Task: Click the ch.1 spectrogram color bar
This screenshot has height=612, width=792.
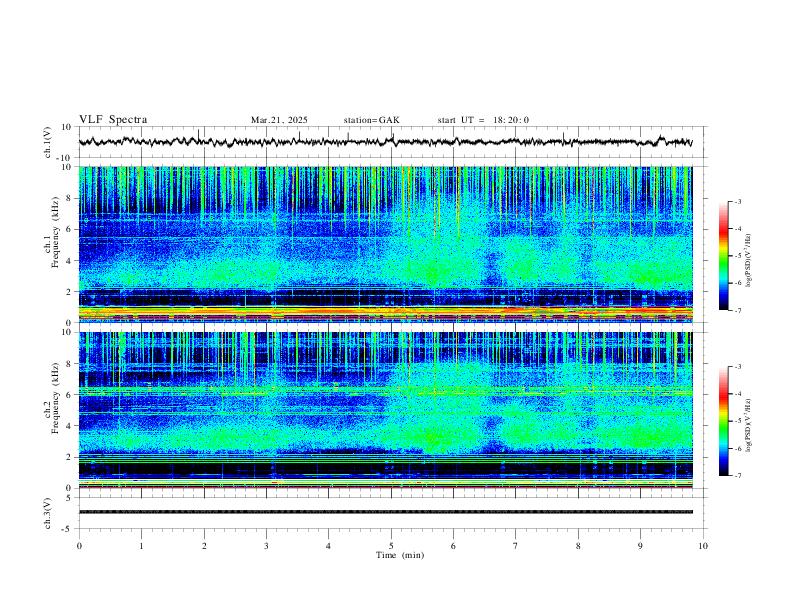Action: [x=723, y=256]
